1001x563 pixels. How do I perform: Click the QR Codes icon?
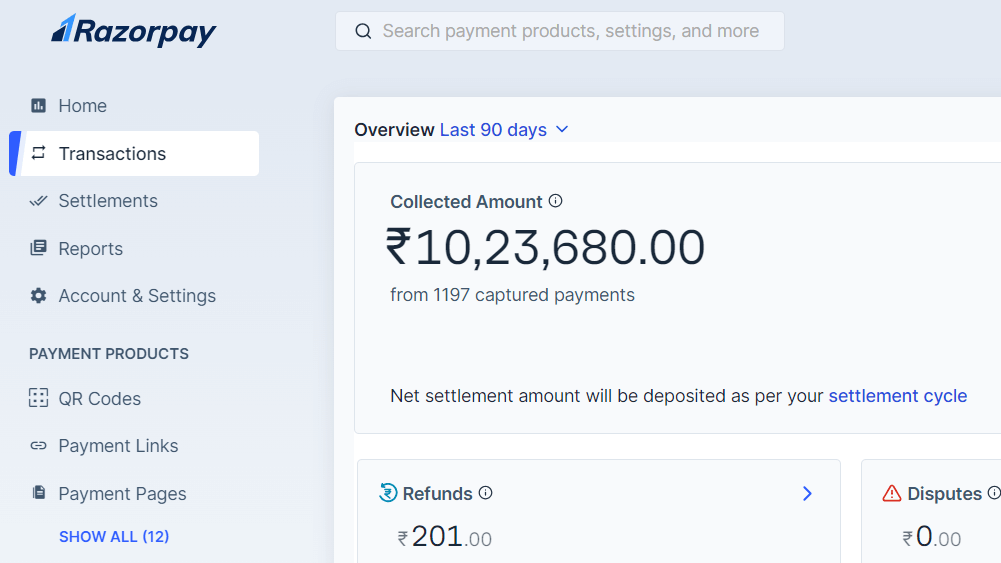tap(38, 398)
